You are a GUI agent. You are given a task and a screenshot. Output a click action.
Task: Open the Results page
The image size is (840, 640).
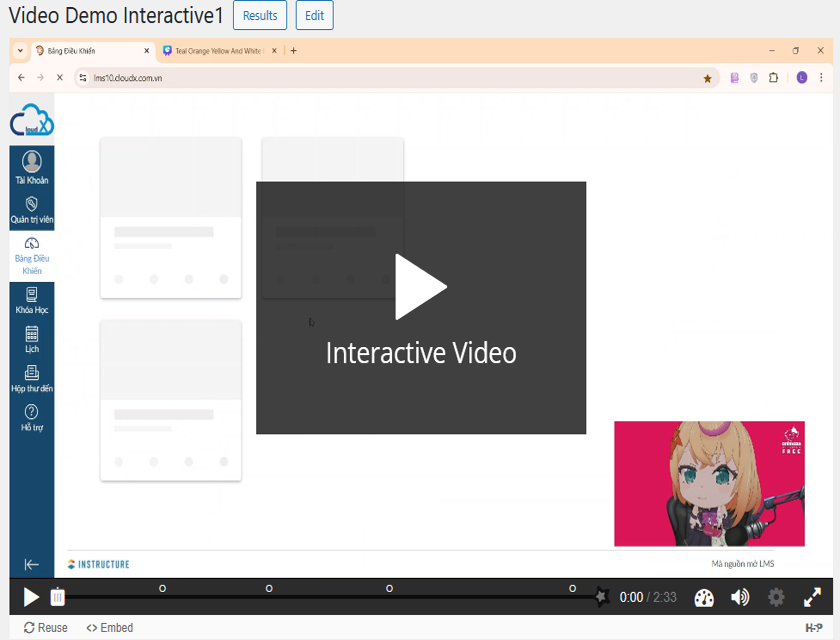[260, 16]
